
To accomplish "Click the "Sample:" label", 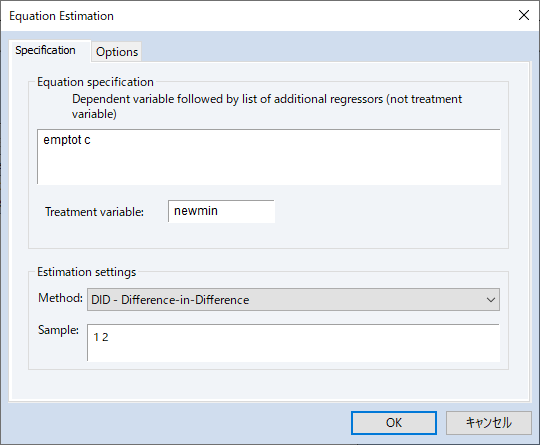I will click(x=58, y=330).
